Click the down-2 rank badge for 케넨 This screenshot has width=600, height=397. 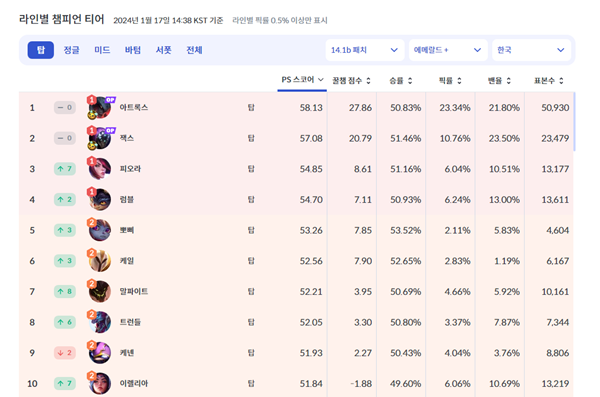tap(65, 353)
